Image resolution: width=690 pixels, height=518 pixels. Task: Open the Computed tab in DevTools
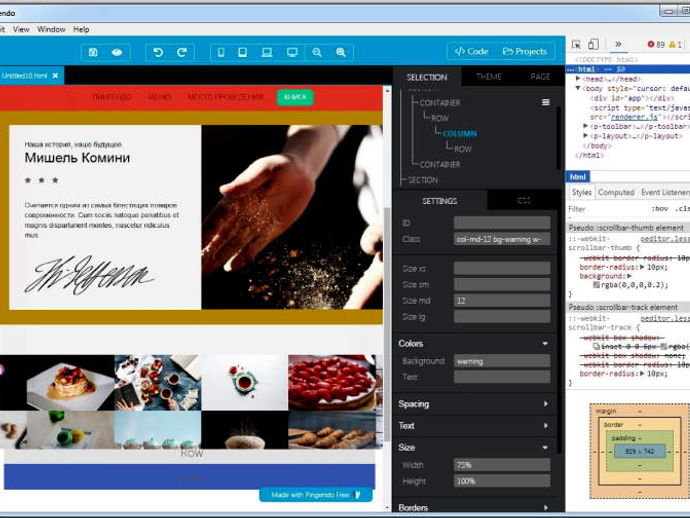[616, 192]
